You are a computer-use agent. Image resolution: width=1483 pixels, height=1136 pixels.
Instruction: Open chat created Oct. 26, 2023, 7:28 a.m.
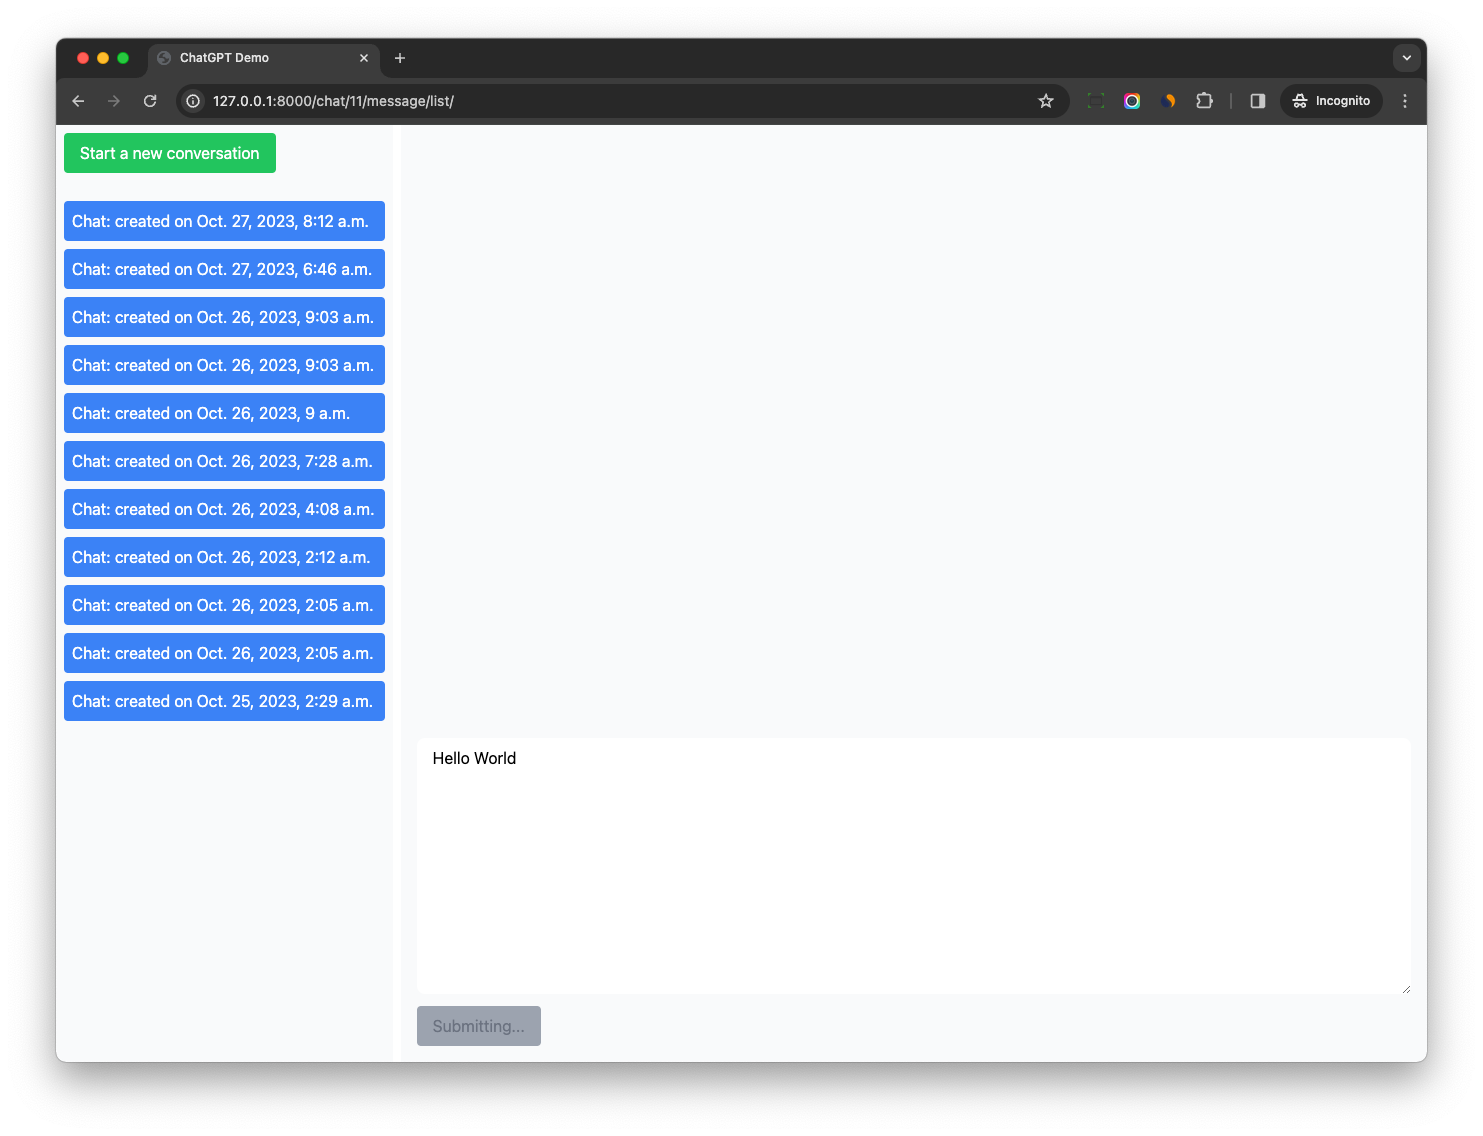point(224,461)
